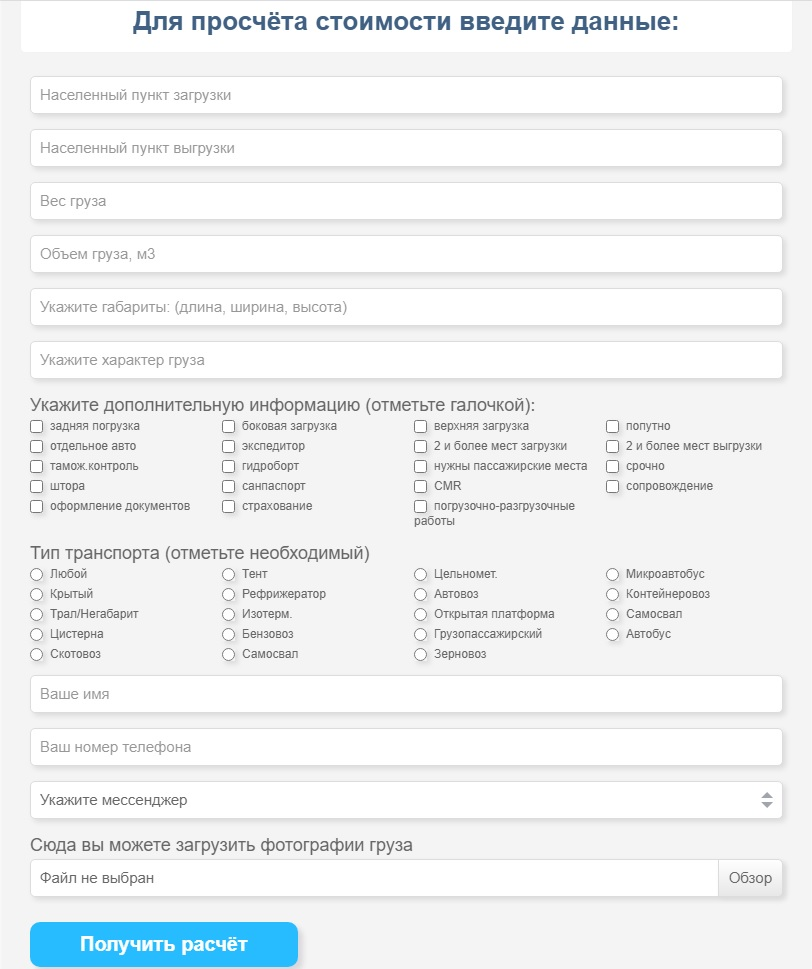This screenshot has width=812, height=969.
Task: Open the "Укажите мессенджер" dropdown
Action: (406, 800)
